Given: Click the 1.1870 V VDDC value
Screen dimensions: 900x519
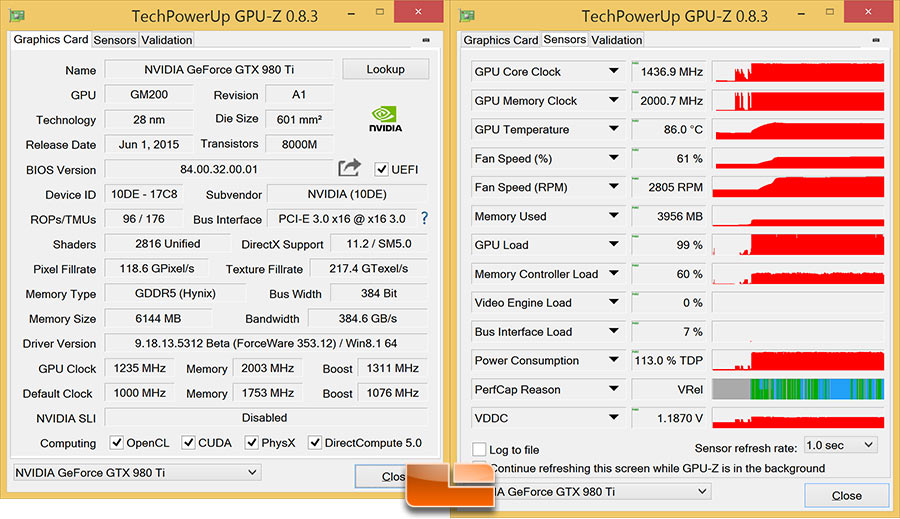Looking at the screenshot, I should click(x=669, y=418).
